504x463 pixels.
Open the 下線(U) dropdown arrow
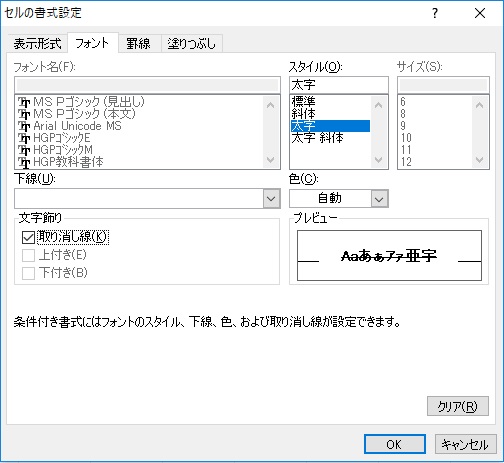271,199
